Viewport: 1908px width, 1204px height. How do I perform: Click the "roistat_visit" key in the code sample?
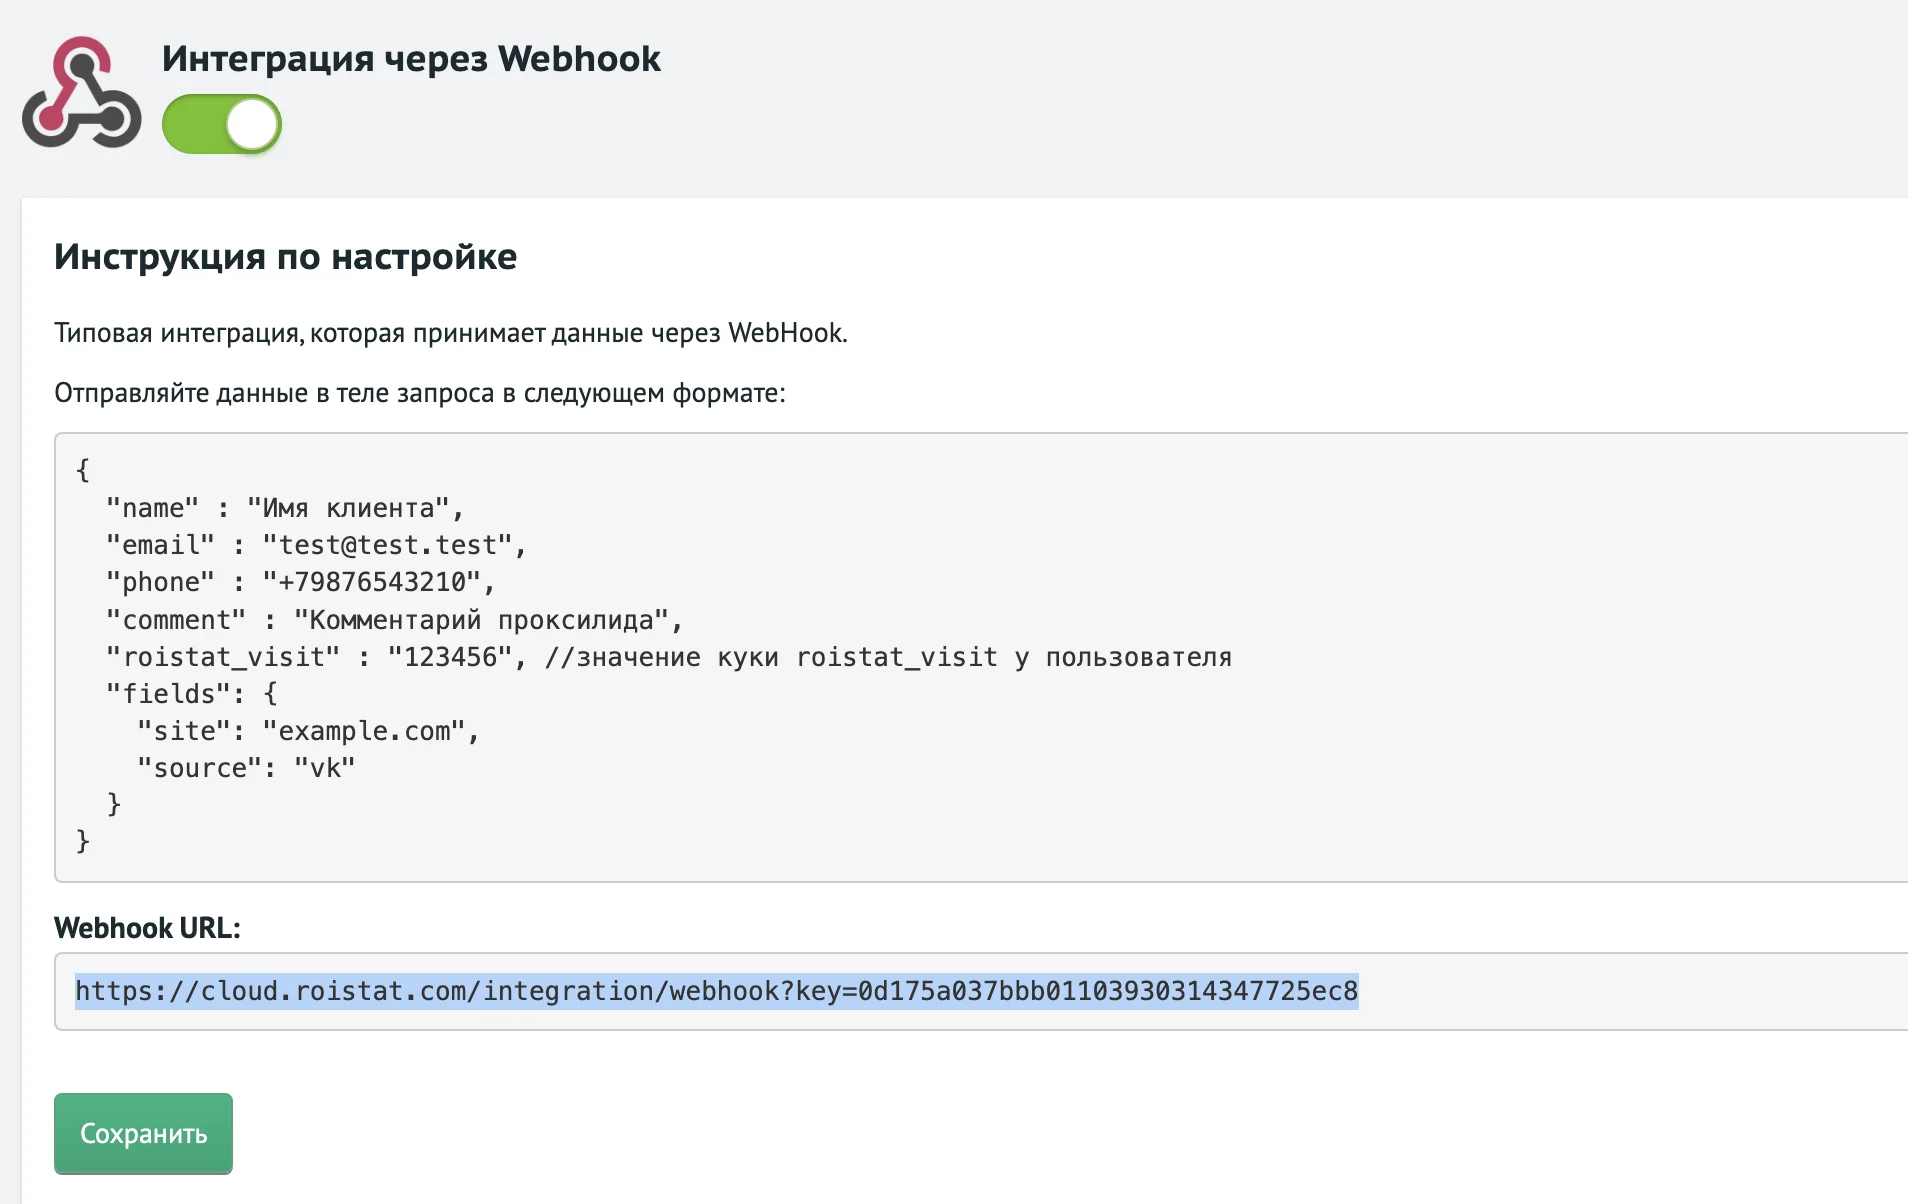[x=223, y=657]
